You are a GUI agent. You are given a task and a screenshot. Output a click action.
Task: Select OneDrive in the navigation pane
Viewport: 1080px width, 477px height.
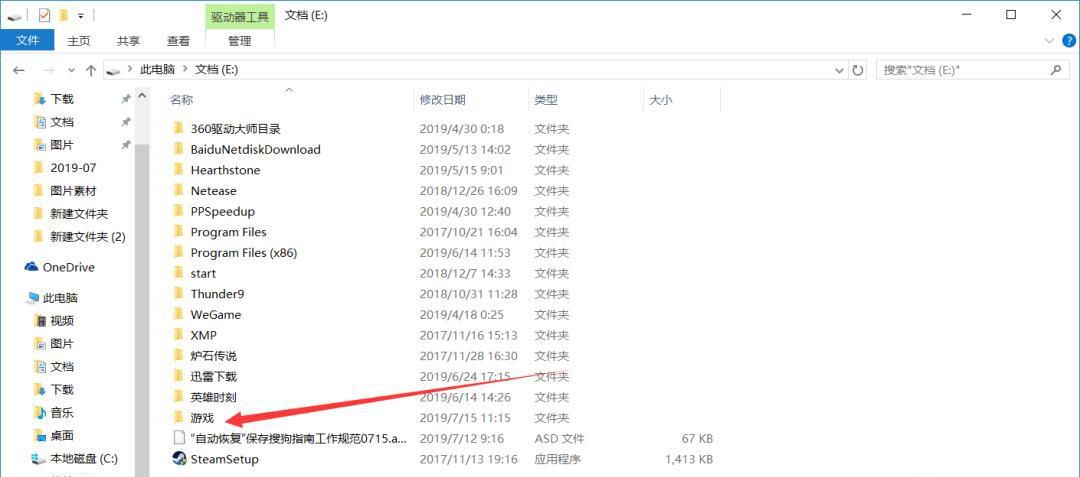69,267
